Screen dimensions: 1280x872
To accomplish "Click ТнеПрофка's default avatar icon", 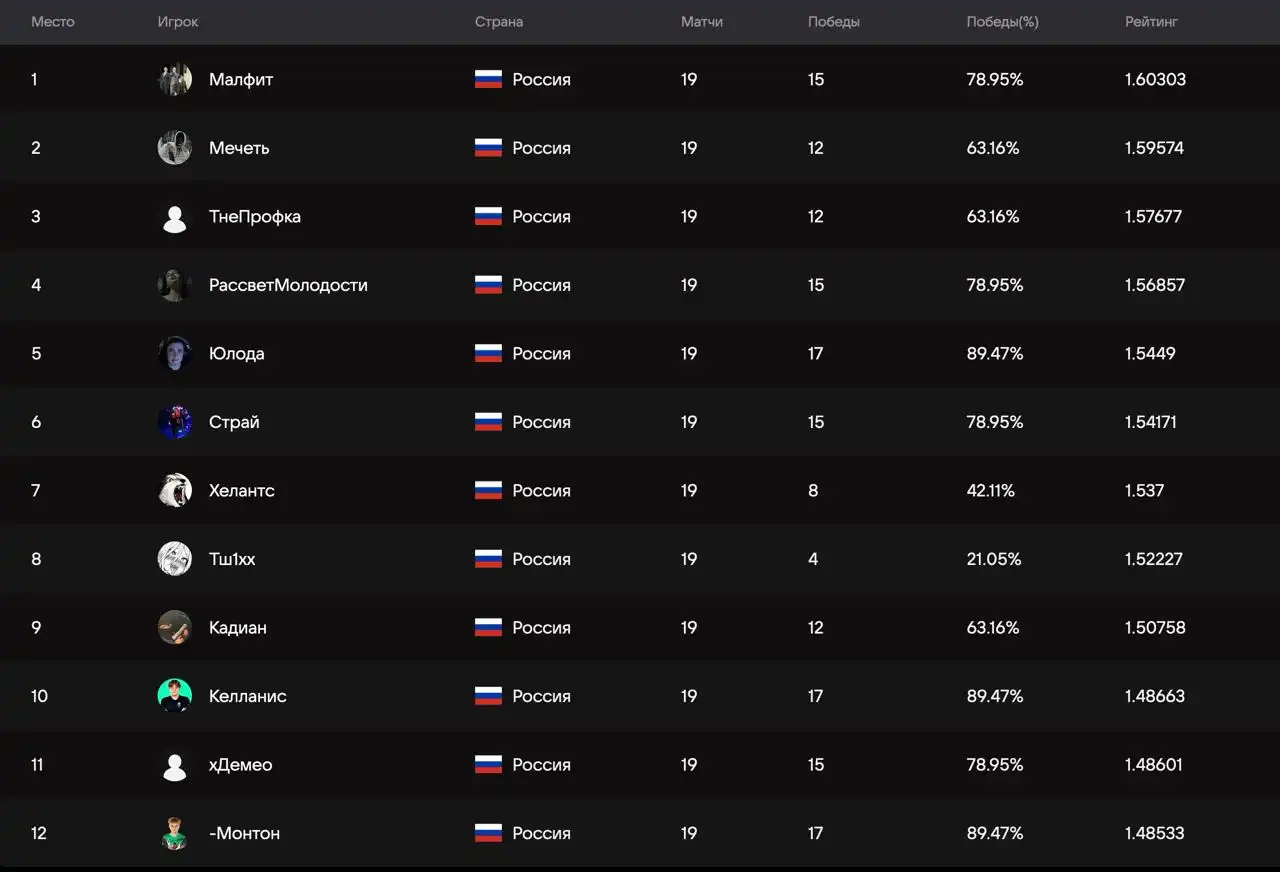I will tap(175, 217).
